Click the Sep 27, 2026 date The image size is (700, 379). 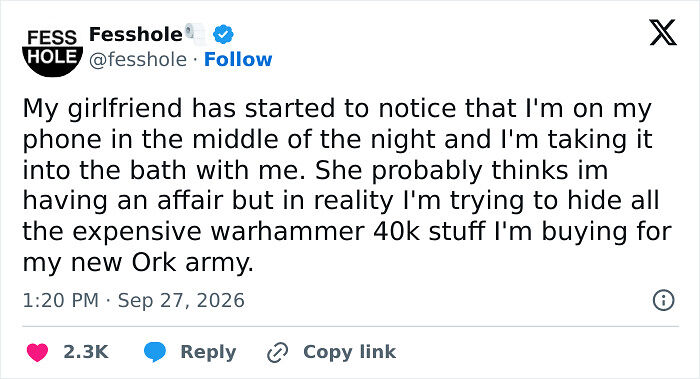point(181,300)
